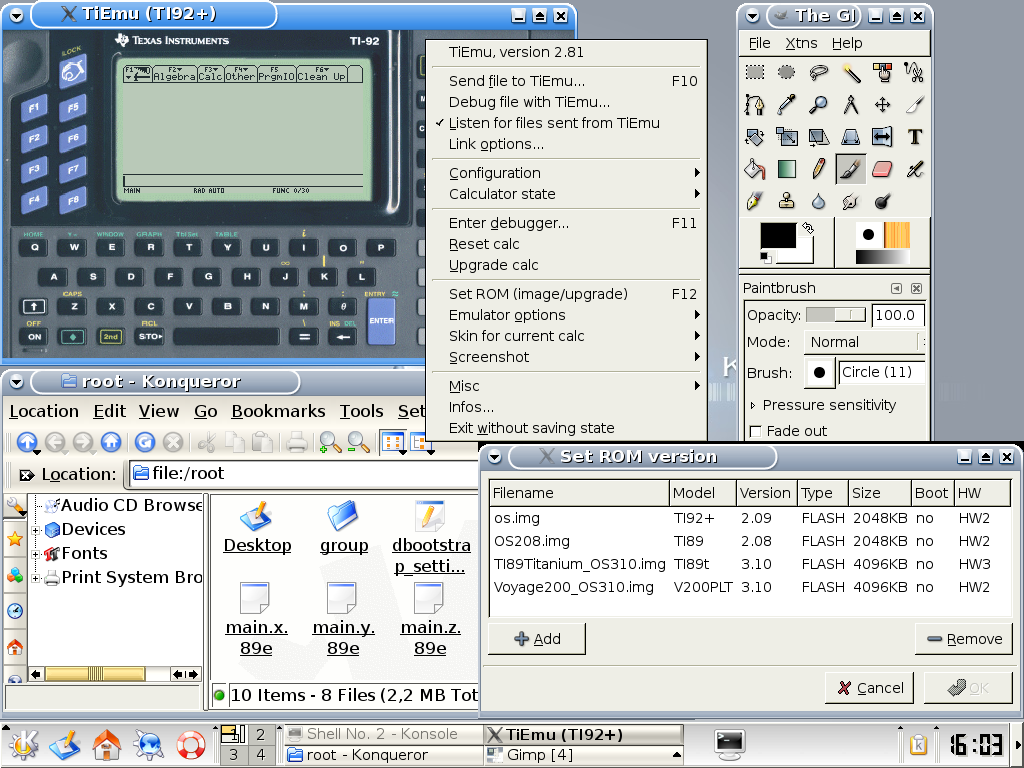Open the Mode dropdown showing Normal
1024x768 pixels.
click(x=863, y=342)
